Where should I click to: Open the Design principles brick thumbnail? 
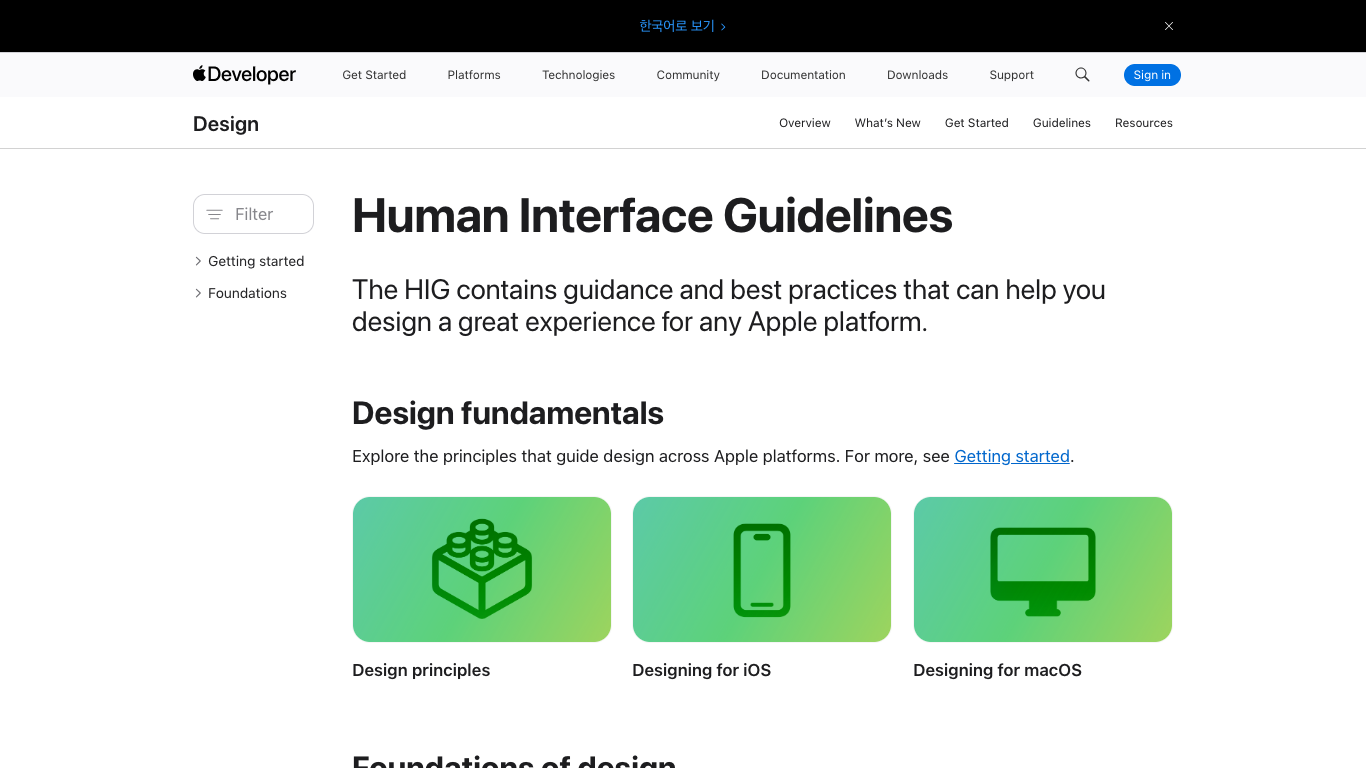(x=482, y=569)
